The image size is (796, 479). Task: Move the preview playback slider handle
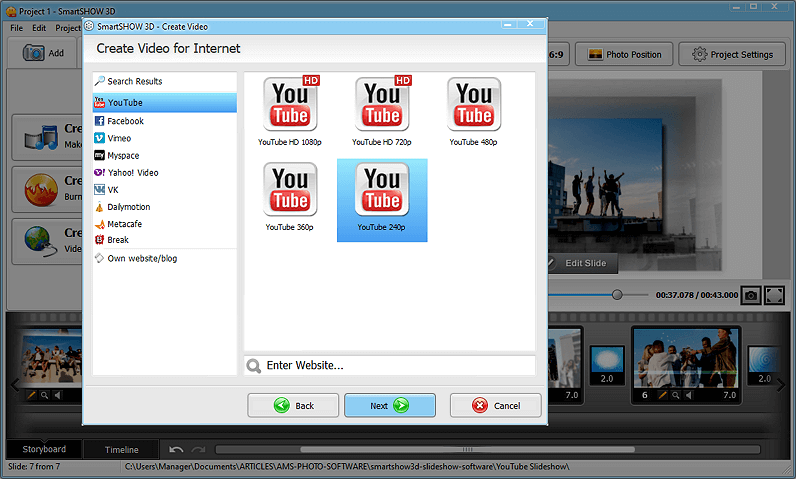pyautogui.click(x=617, y=295)
